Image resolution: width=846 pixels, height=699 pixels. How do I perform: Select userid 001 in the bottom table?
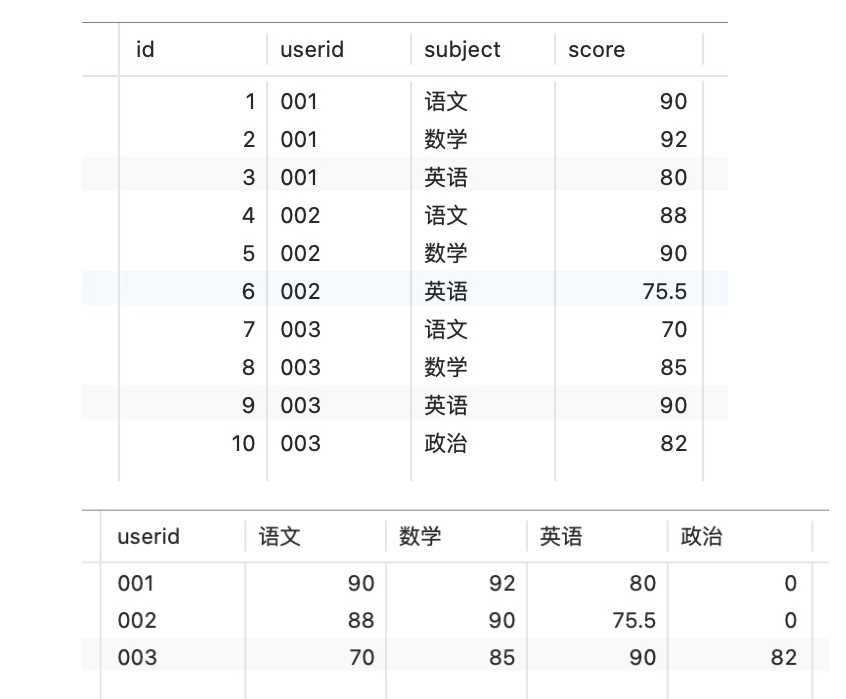(136, 584)
